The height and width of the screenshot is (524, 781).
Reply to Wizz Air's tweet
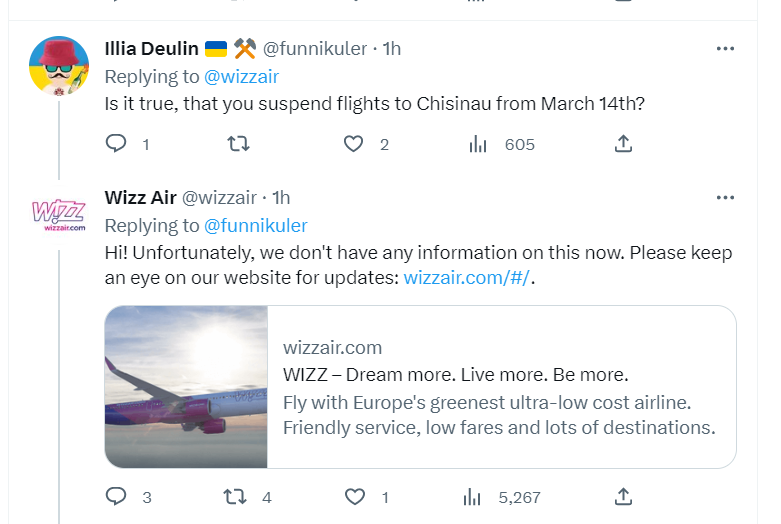pyautogui.click(x=117, y=496)
